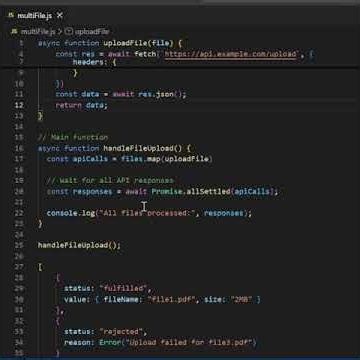Click the '// Wait for all API responses' comment

click(x=110, y=181)
